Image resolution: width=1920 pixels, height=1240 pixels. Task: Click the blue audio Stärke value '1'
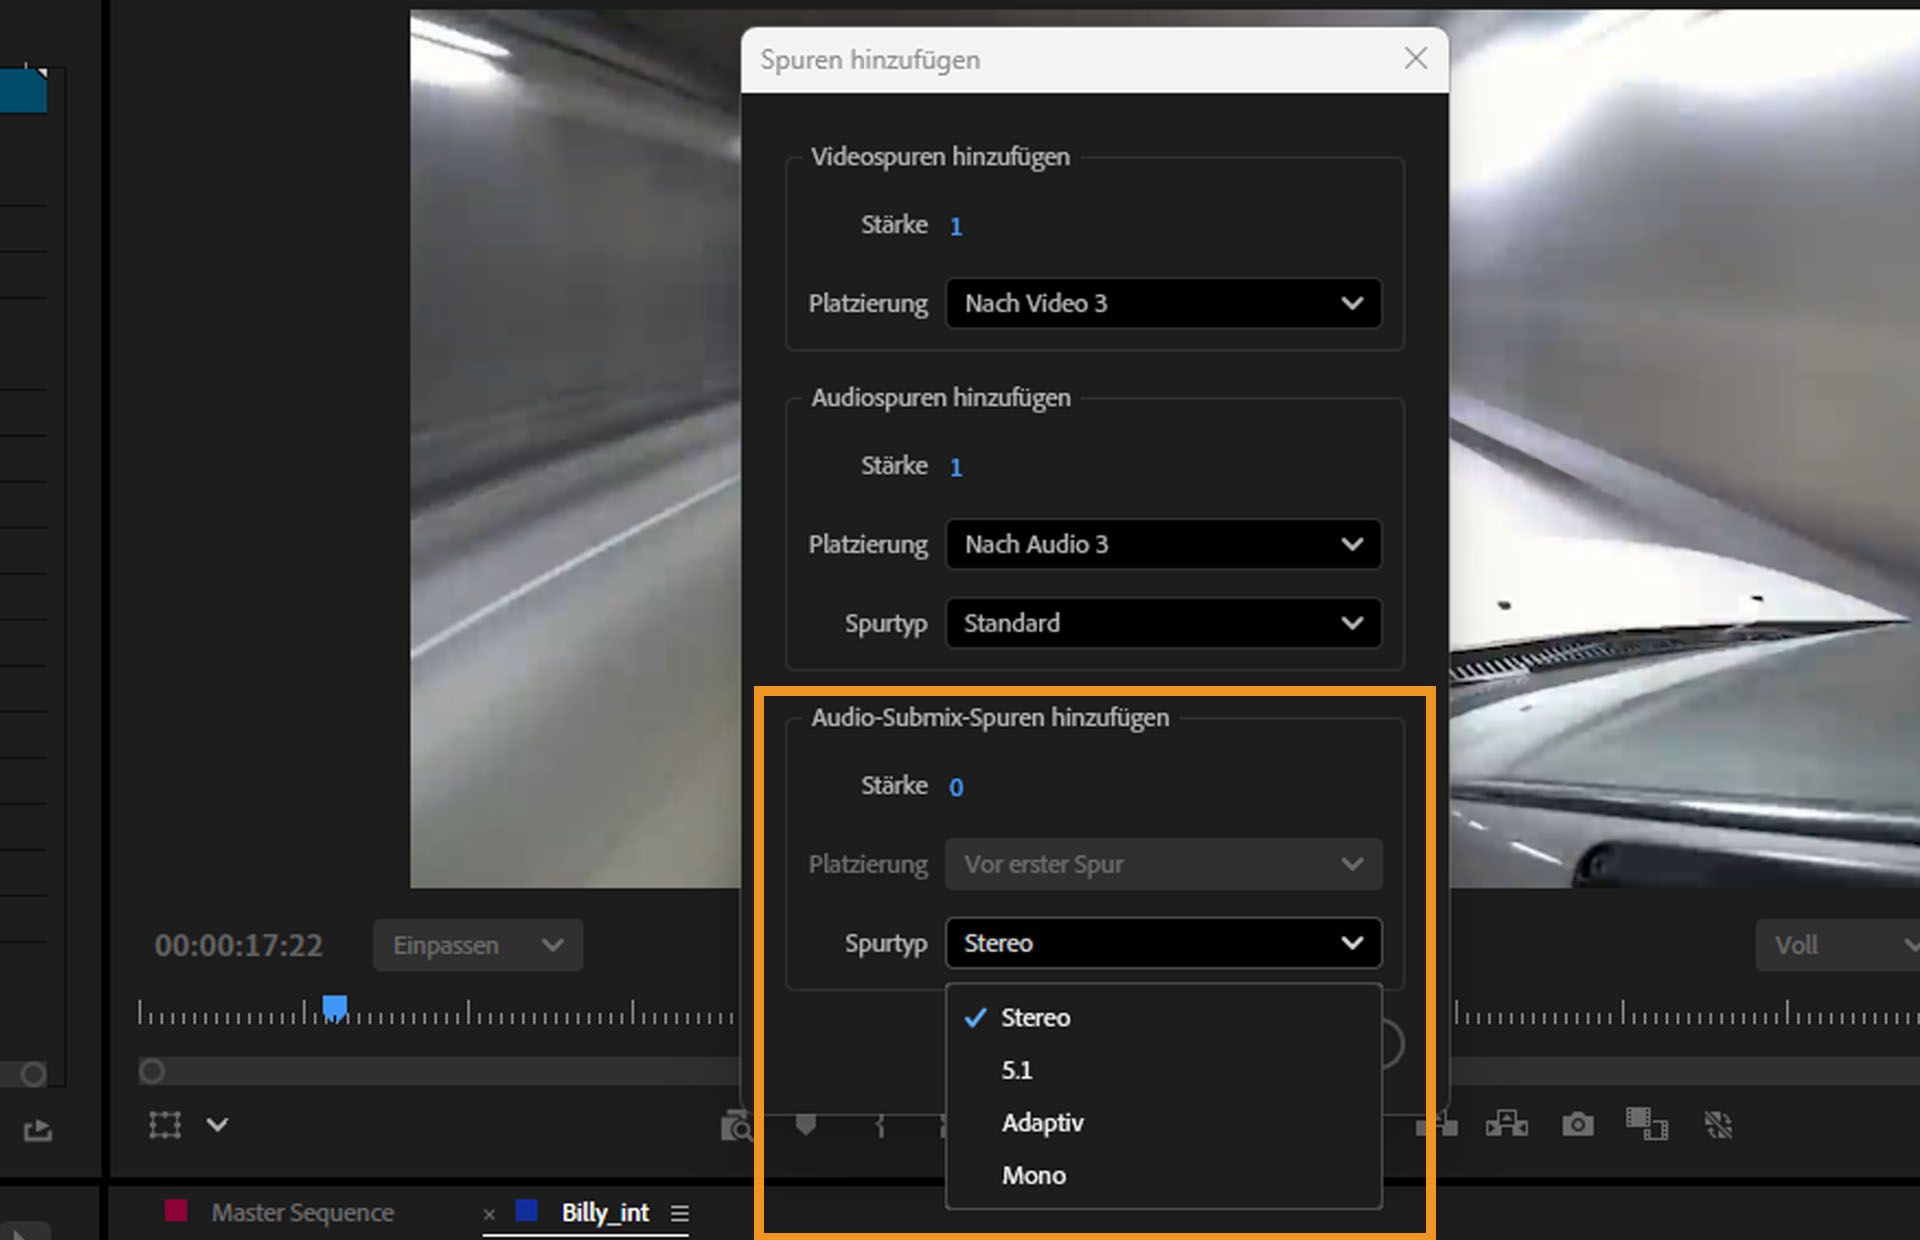[x=956, y=466]
